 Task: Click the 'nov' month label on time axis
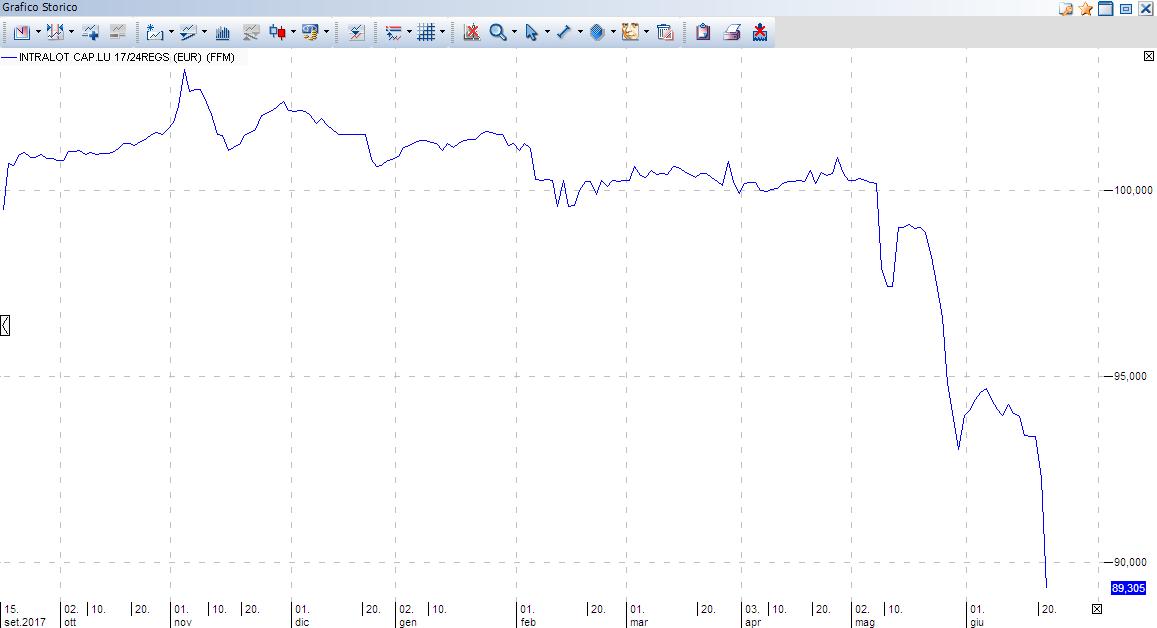click(x=183, y=622)
